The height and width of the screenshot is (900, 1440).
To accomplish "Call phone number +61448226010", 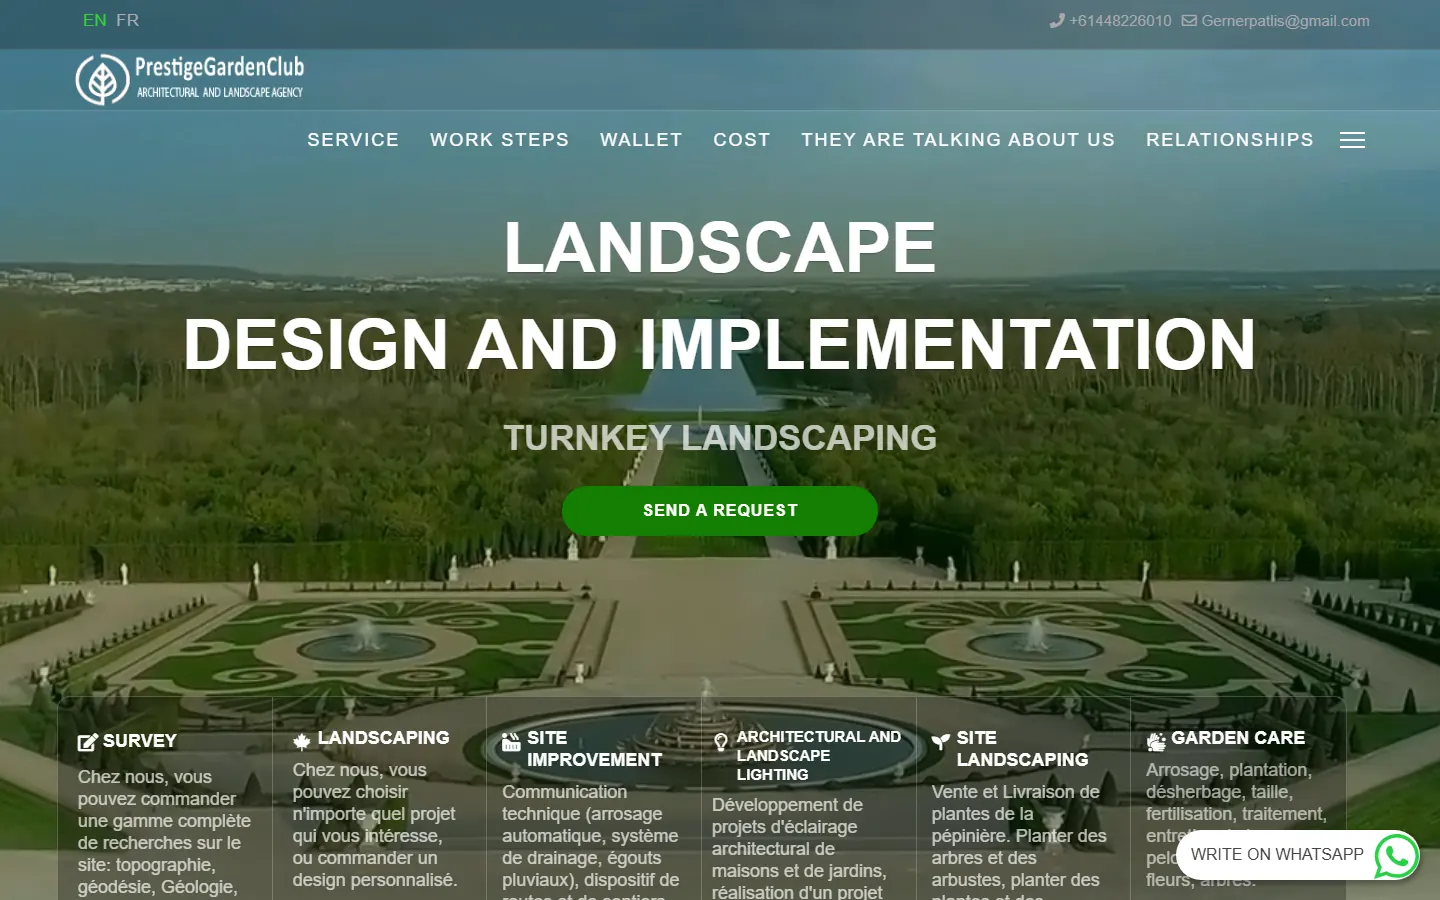I will [x=1120, y=21].
